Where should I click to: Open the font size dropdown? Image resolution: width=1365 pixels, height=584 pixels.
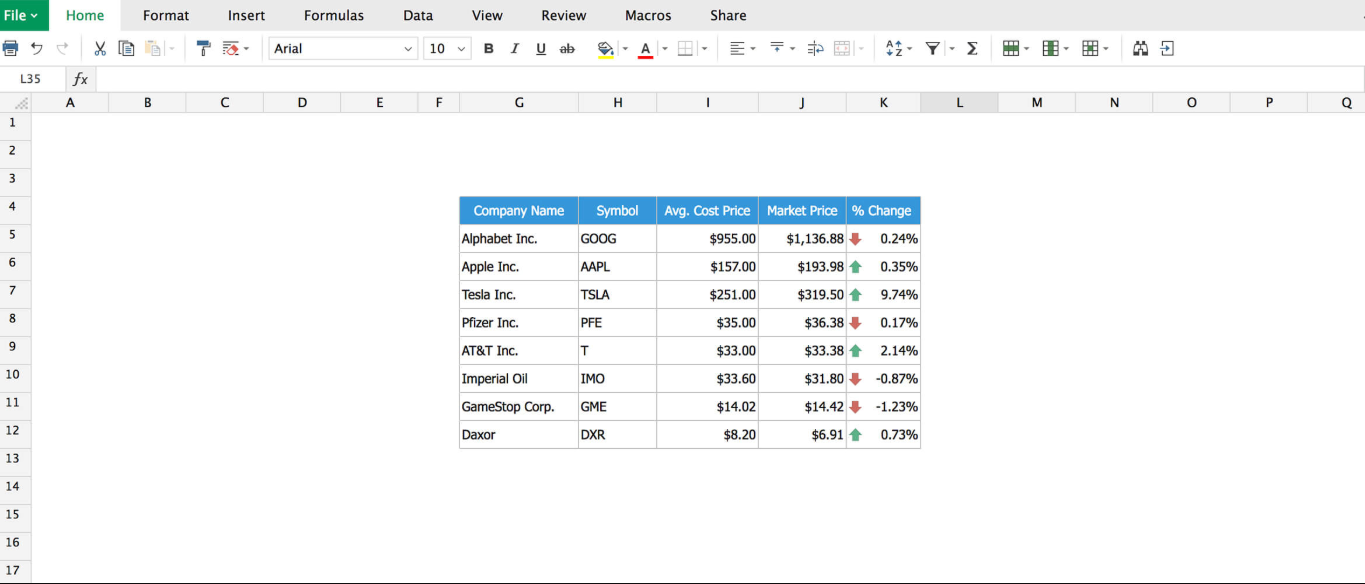447,47
